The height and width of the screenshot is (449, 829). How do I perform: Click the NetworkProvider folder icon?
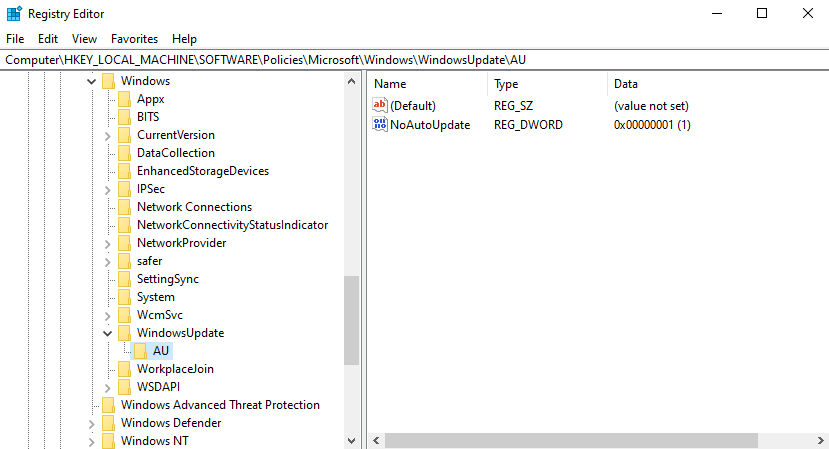[124, 243]
